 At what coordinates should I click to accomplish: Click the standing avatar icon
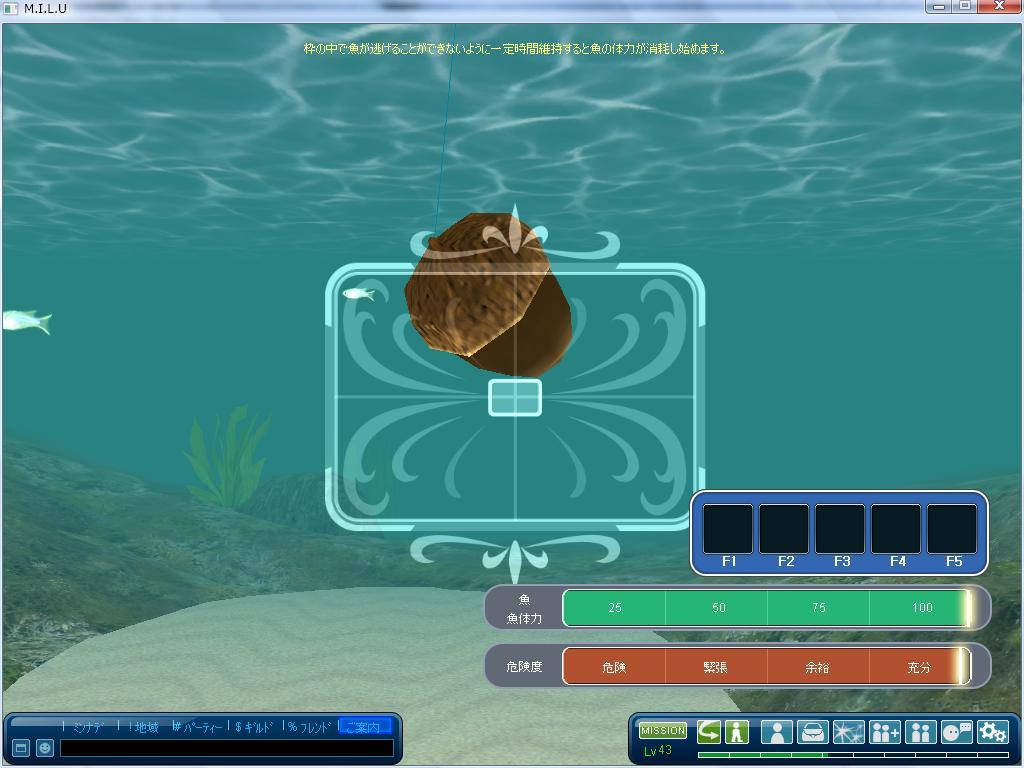pos(737,732)
